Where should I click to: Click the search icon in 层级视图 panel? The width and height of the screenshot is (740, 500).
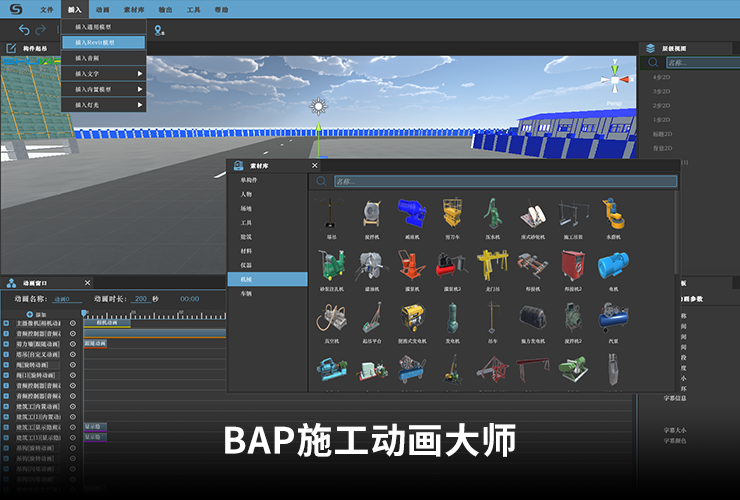[653, 62]
